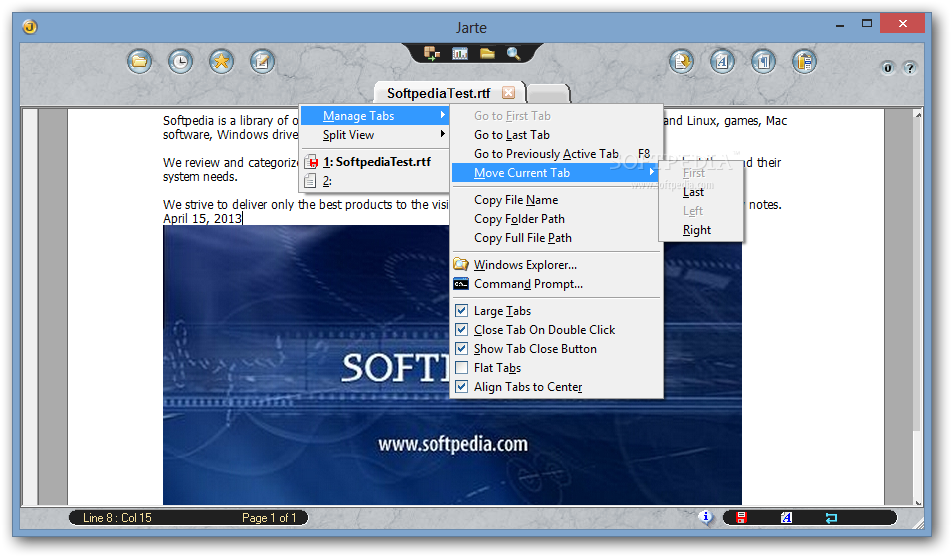Open file using the folder toolbar icon
The width and height of the screenshot is (952, 557).
point(140,61)
